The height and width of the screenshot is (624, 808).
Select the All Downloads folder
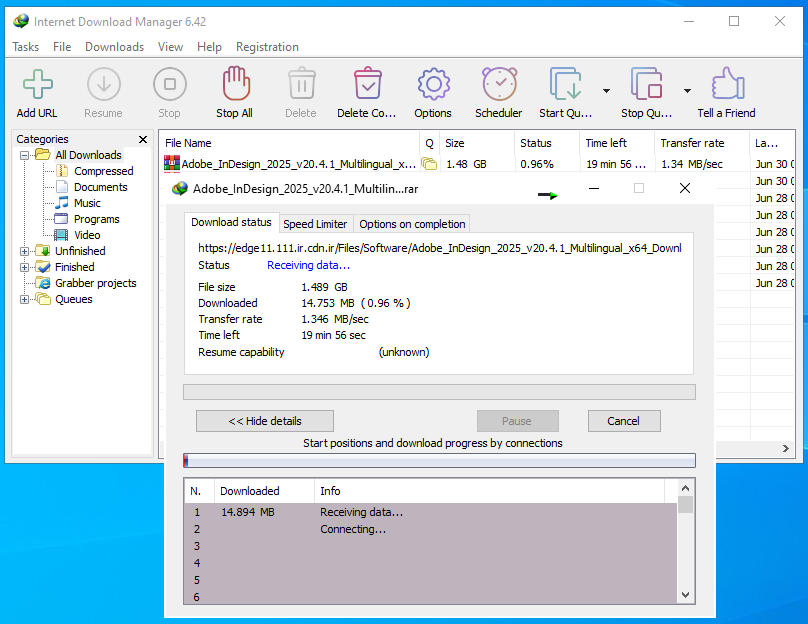coord(88,155)
